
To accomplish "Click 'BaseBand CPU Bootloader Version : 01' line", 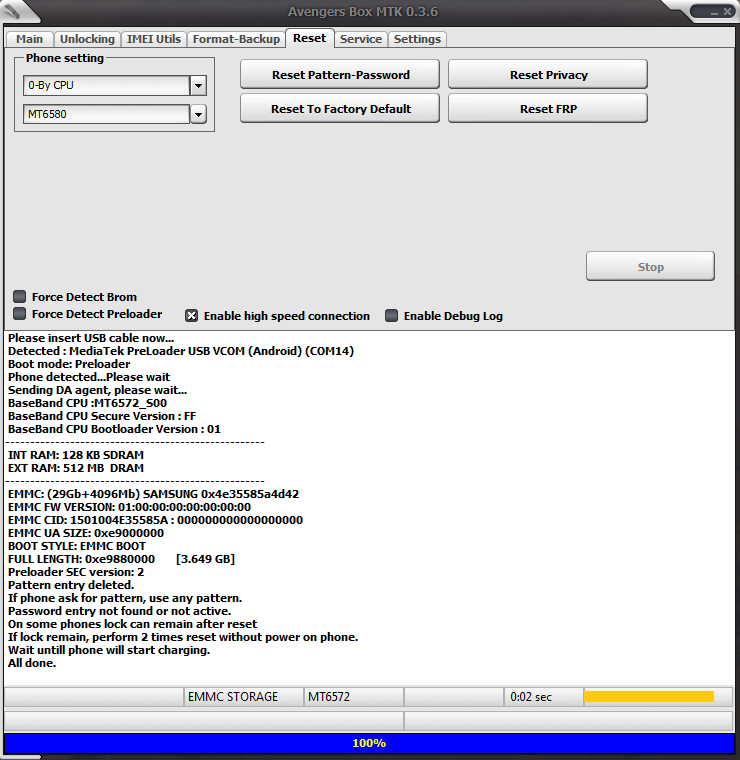I will pyautogui.click(x=114, y=429).
